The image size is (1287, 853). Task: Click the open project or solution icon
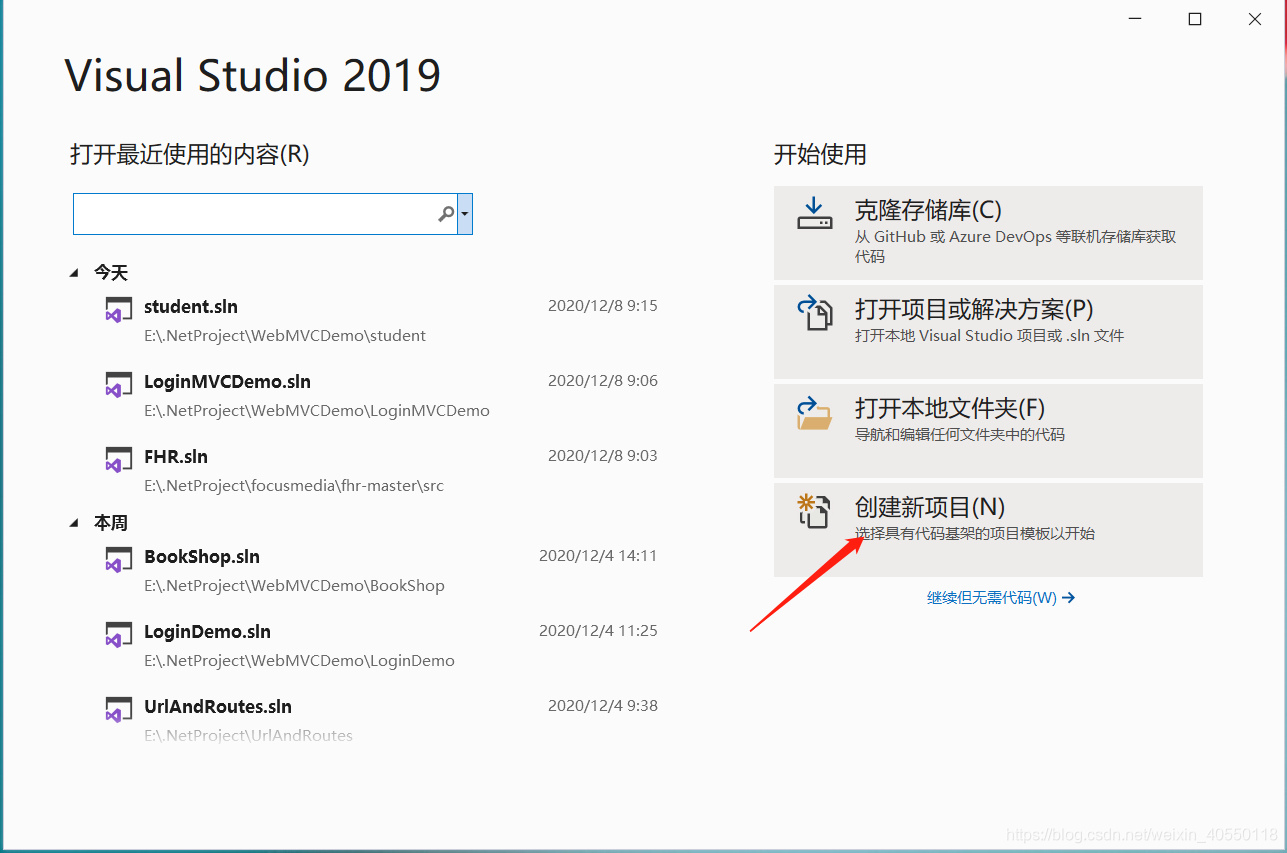pos(814,312)
